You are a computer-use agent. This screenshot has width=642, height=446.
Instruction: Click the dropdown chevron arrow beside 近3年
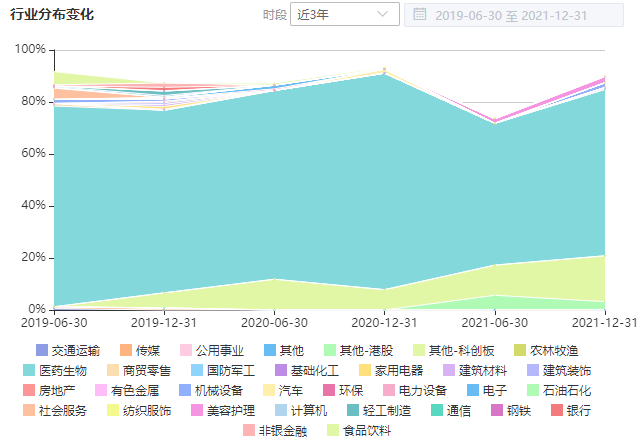point(383,15)
